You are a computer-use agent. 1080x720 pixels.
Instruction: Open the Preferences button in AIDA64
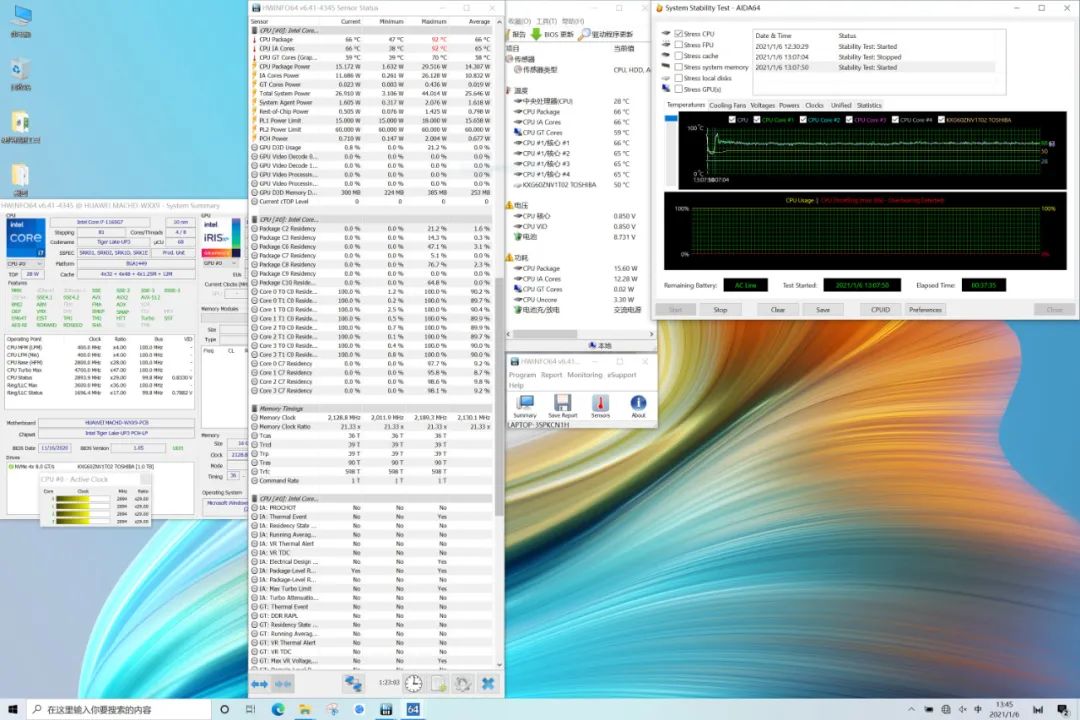[925, 310]
